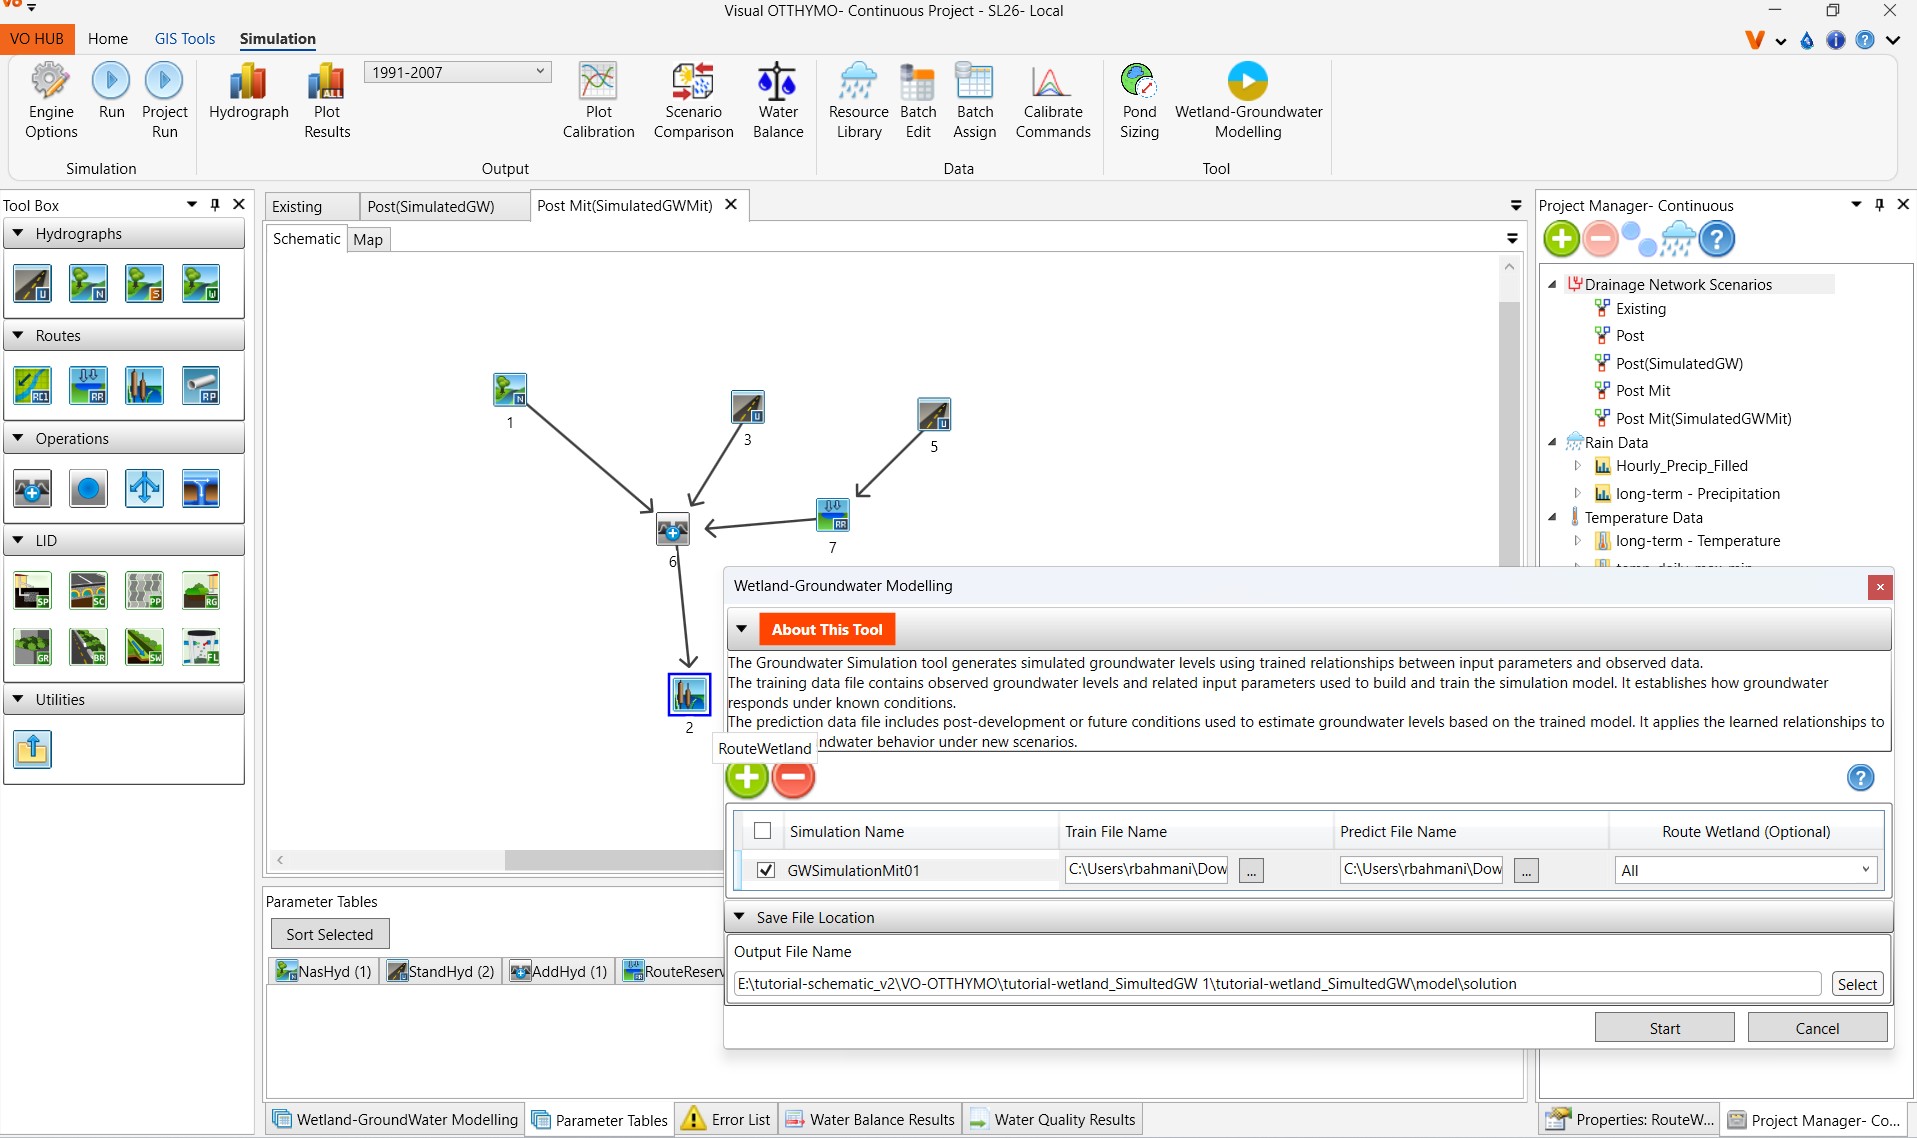Screen dimensions: 1917x1138
Task: Select the AddHyd operation tool
Action: [32, 489]
